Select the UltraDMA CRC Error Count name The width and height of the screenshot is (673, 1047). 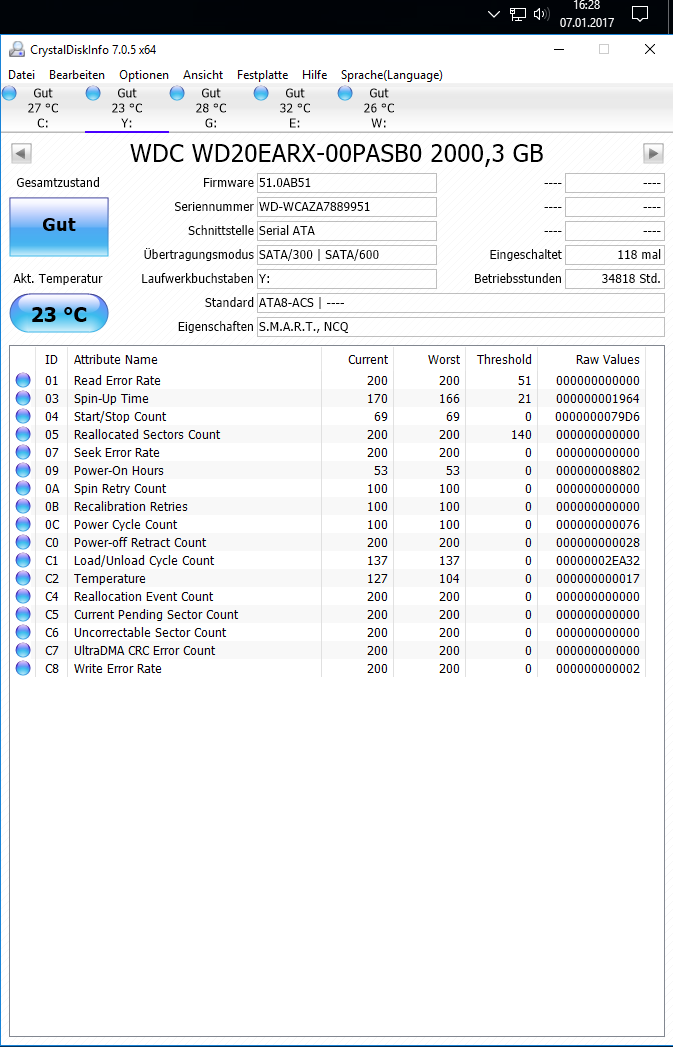pyautogui.click(x=144, y=651)
